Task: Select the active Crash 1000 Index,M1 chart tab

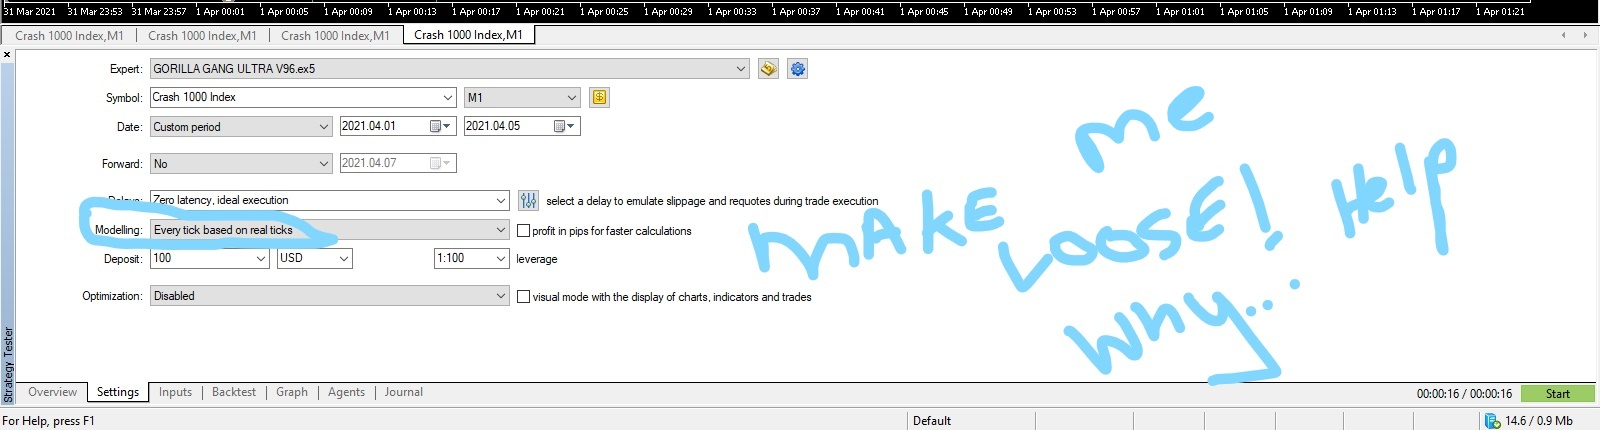Action: [468, 35]
